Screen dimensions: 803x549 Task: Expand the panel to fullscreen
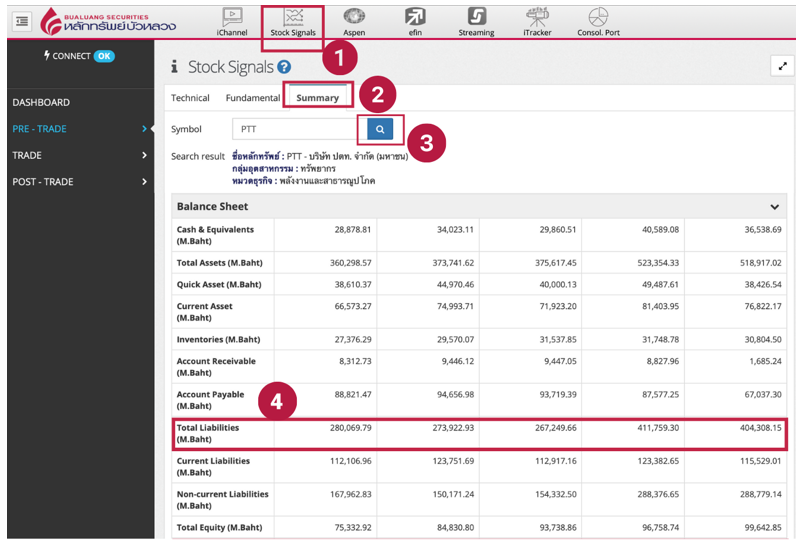783,66
